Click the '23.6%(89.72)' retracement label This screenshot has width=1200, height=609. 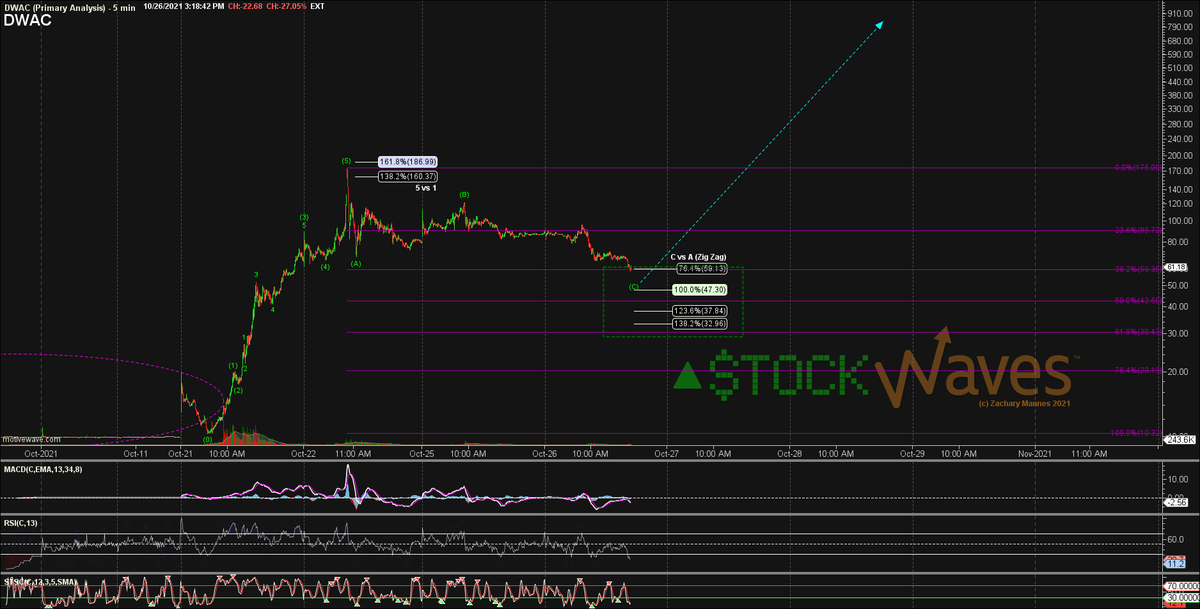coord(1136,230)
